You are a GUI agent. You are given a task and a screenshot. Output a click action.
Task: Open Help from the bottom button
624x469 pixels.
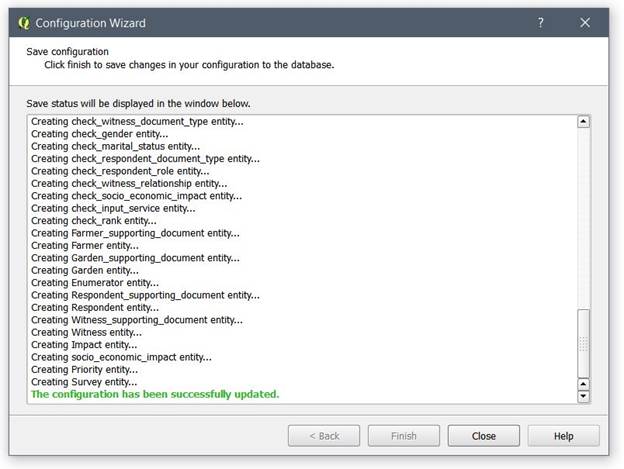point(564,436)
